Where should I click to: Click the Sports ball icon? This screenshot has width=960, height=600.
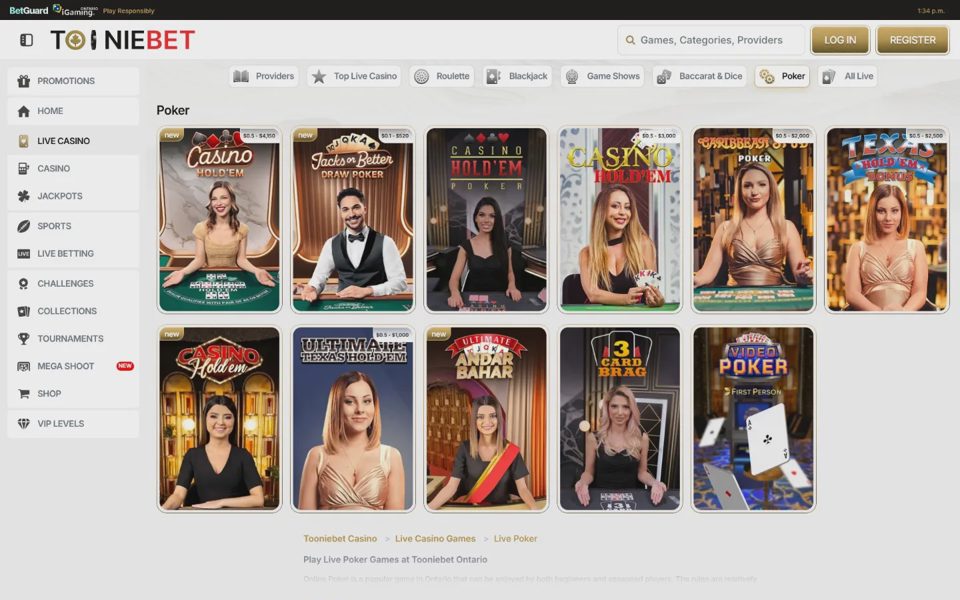point(23,226)
